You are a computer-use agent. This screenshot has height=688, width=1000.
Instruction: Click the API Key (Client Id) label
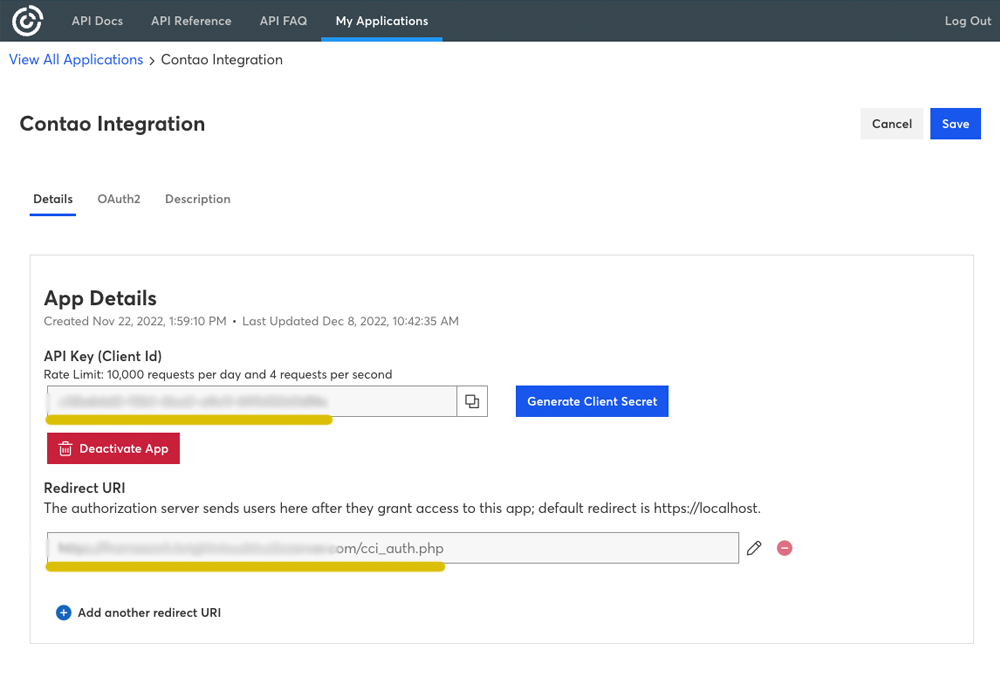(103, 356)
